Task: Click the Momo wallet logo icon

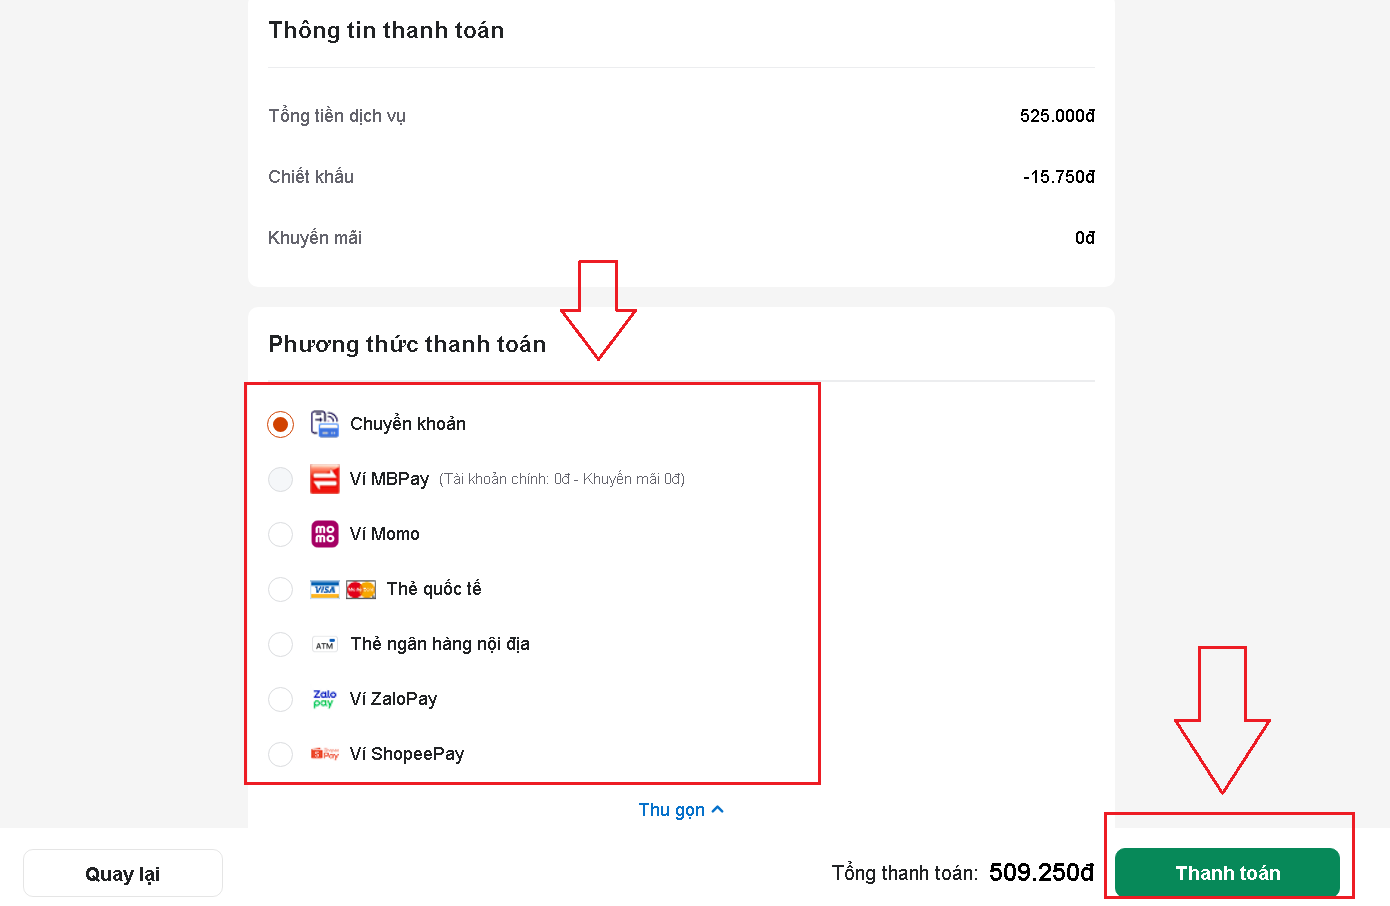Action: tap(325, 534)
